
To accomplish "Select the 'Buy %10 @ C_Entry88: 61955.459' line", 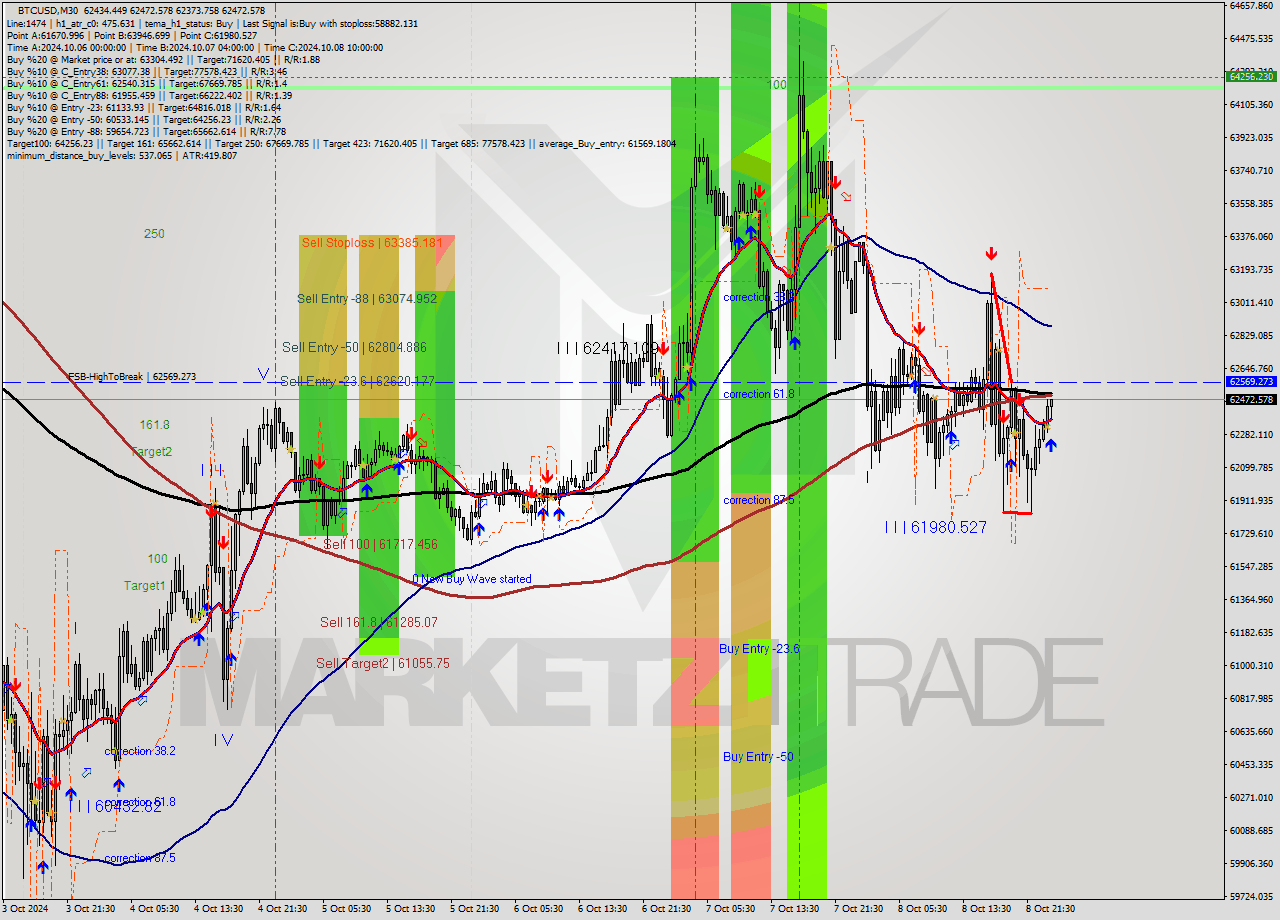I will [x=149, y=95].
